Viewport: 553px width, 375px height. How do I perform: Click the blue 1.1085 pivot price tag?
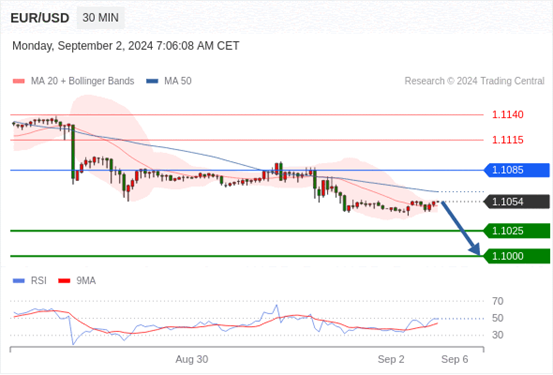tap(517, 170)
